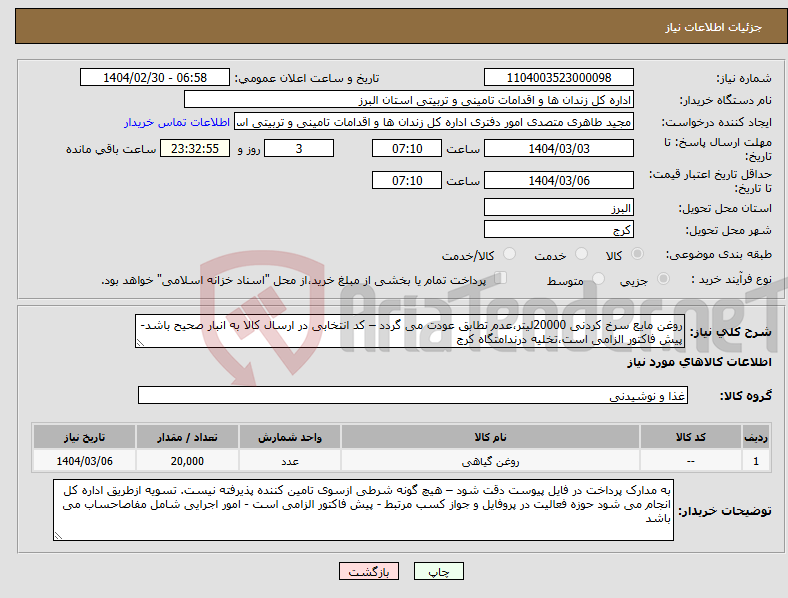
Task: Select the جزیی purchase type radio
Action: pyautogui.click(x=663, y=278)
